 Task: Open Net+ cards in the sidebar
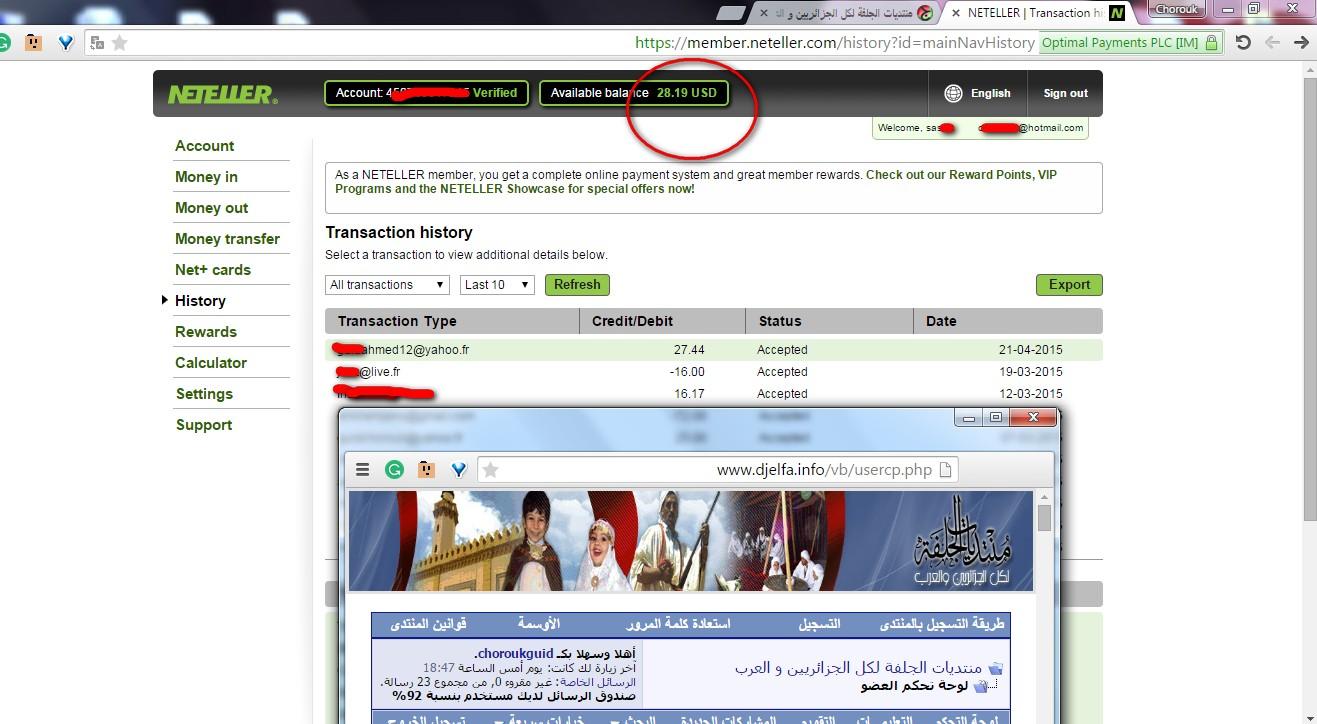[x=213, y=270]
